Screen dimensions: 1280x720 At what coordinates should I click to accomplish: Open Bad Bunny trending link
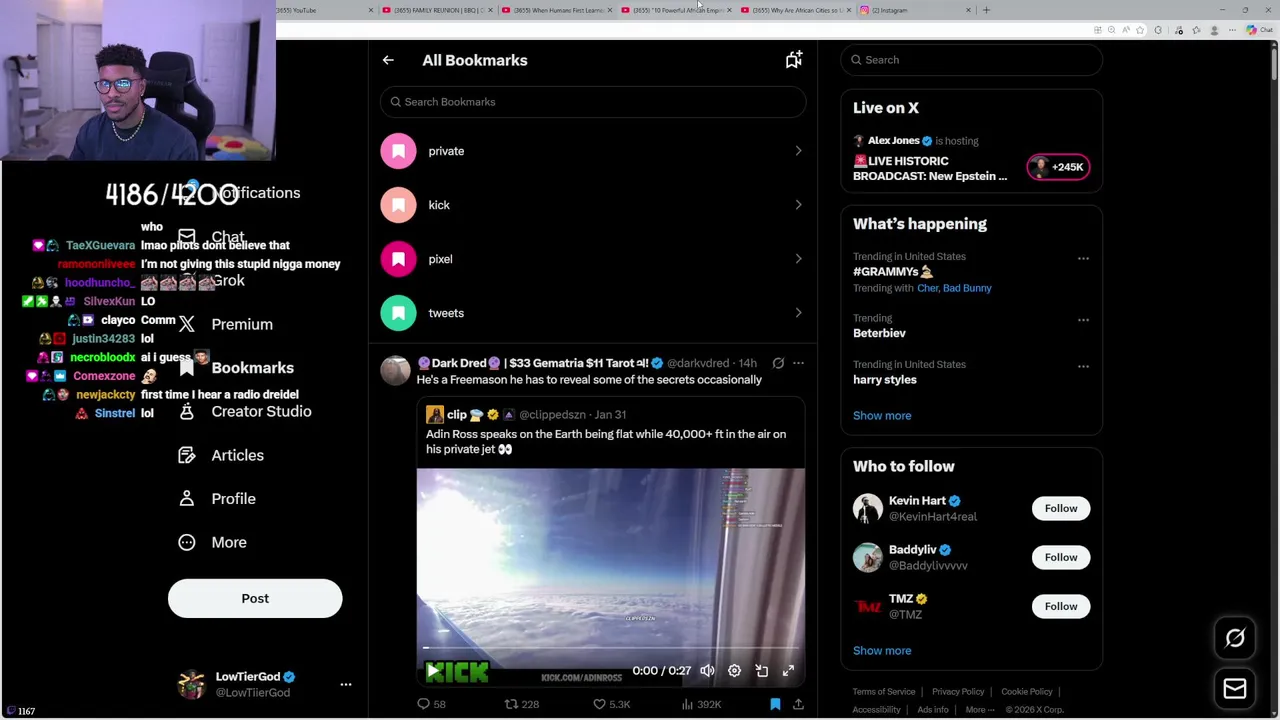(967, 288)
